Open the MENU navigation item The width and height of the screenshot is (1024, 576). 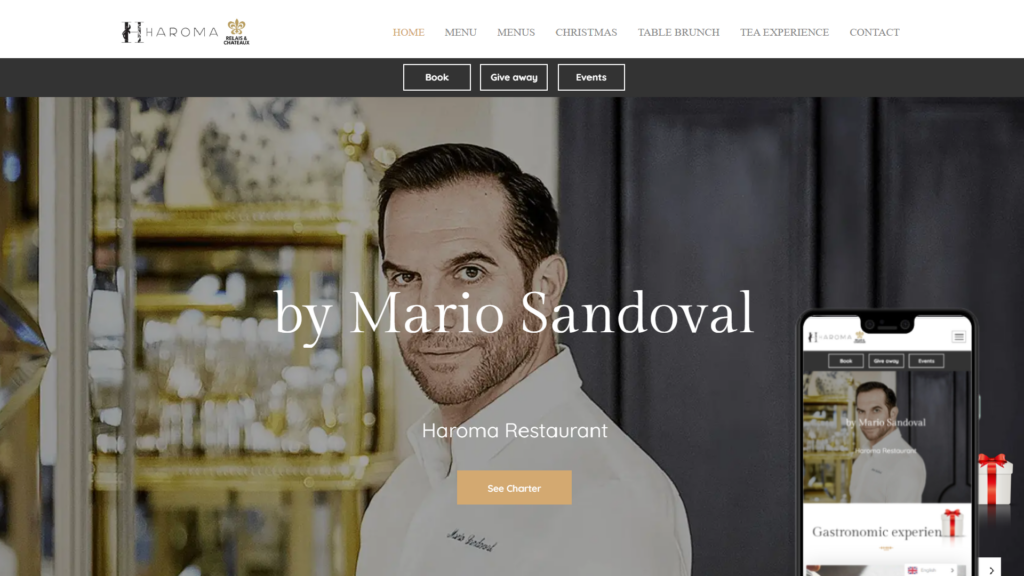point(460,32)
